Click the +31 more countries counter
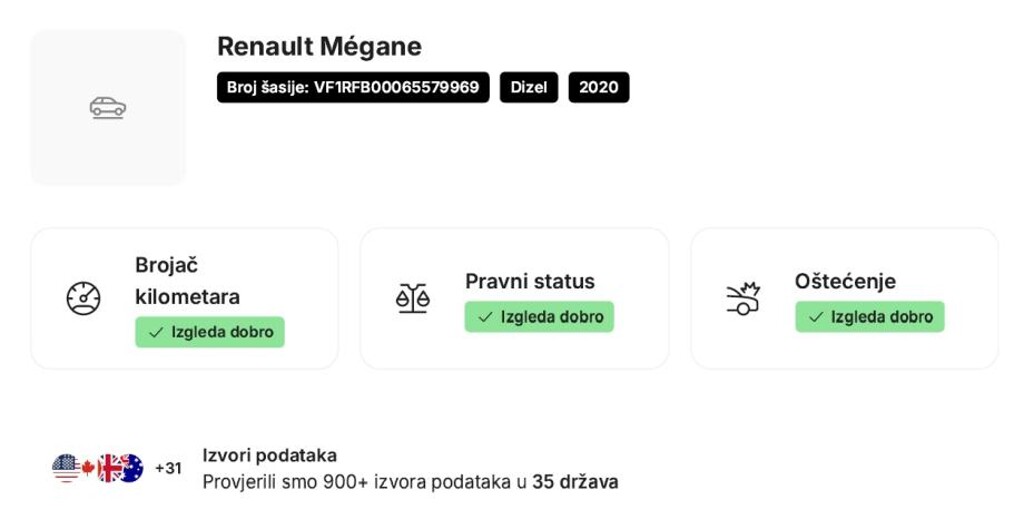This screenshot has width=1024, height=529. point(168,468)
